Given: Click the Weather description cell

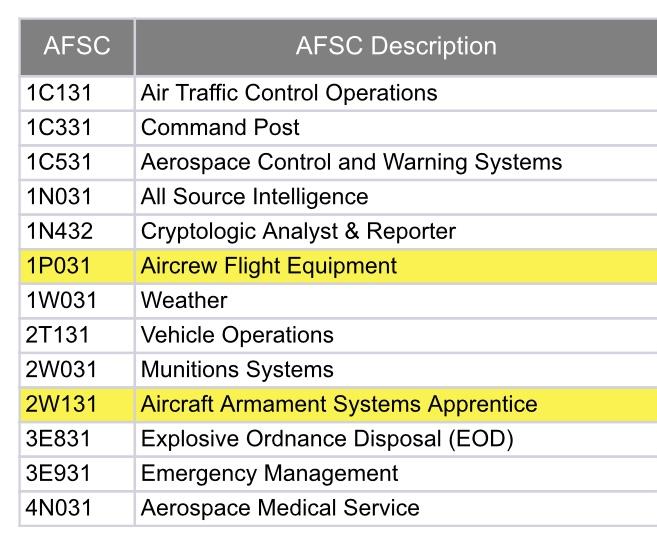Looking at the screenshot, I should (184, 300).
